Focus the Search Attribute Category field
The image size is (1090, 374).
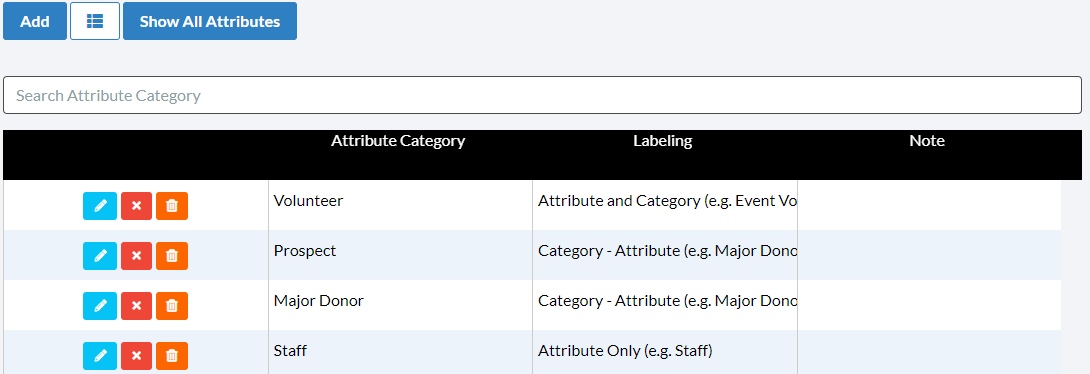(542, 95)
